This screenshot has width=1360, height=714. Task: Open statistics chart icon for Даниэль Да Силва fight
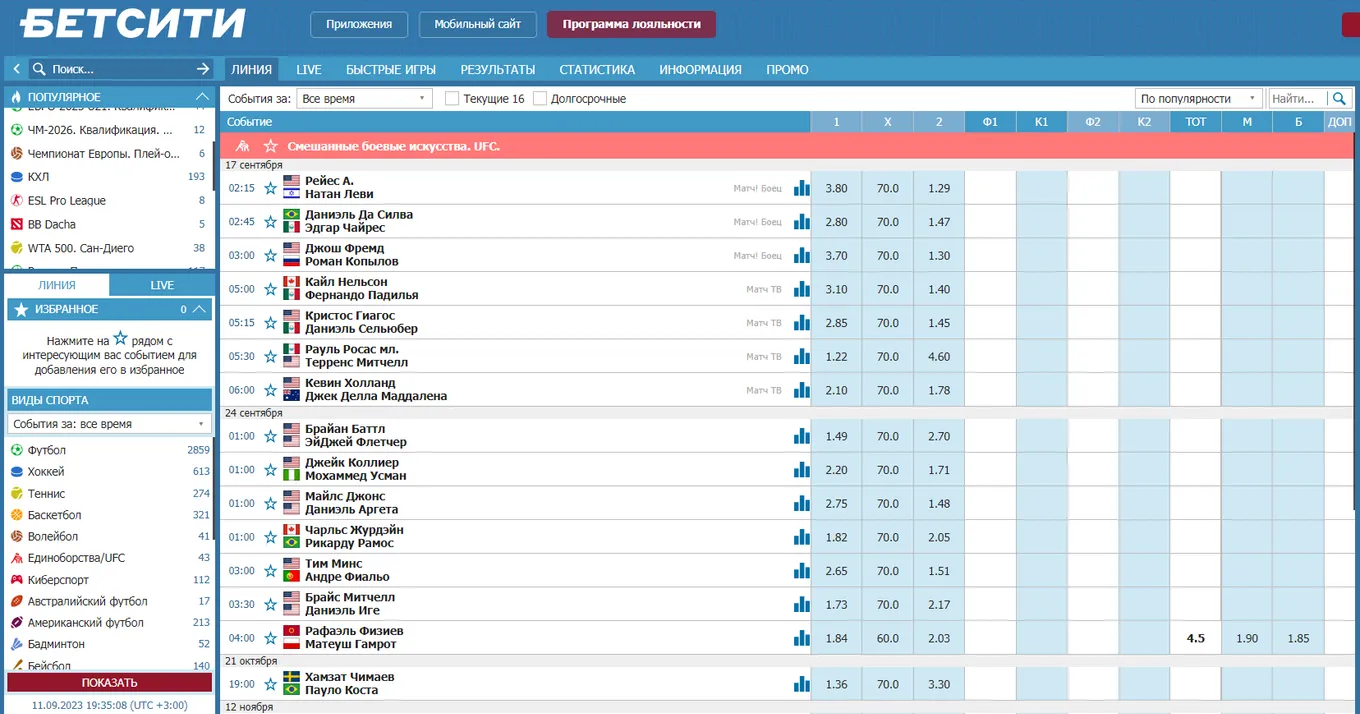[x=801, y=221]
